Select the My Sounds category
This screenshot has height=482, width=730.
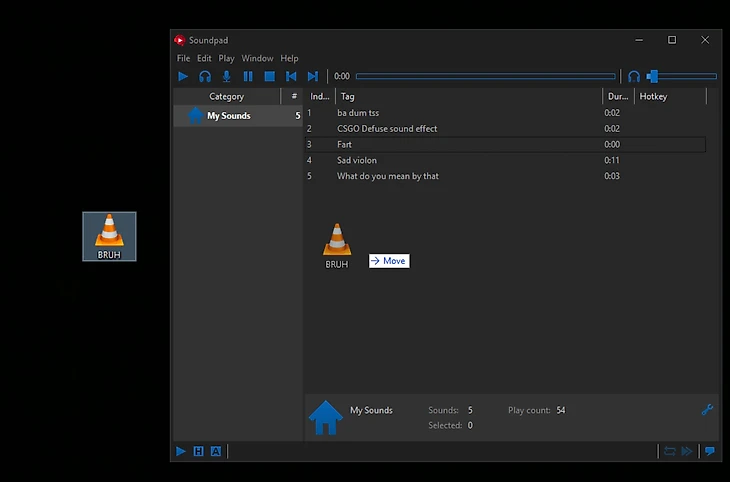228,116
